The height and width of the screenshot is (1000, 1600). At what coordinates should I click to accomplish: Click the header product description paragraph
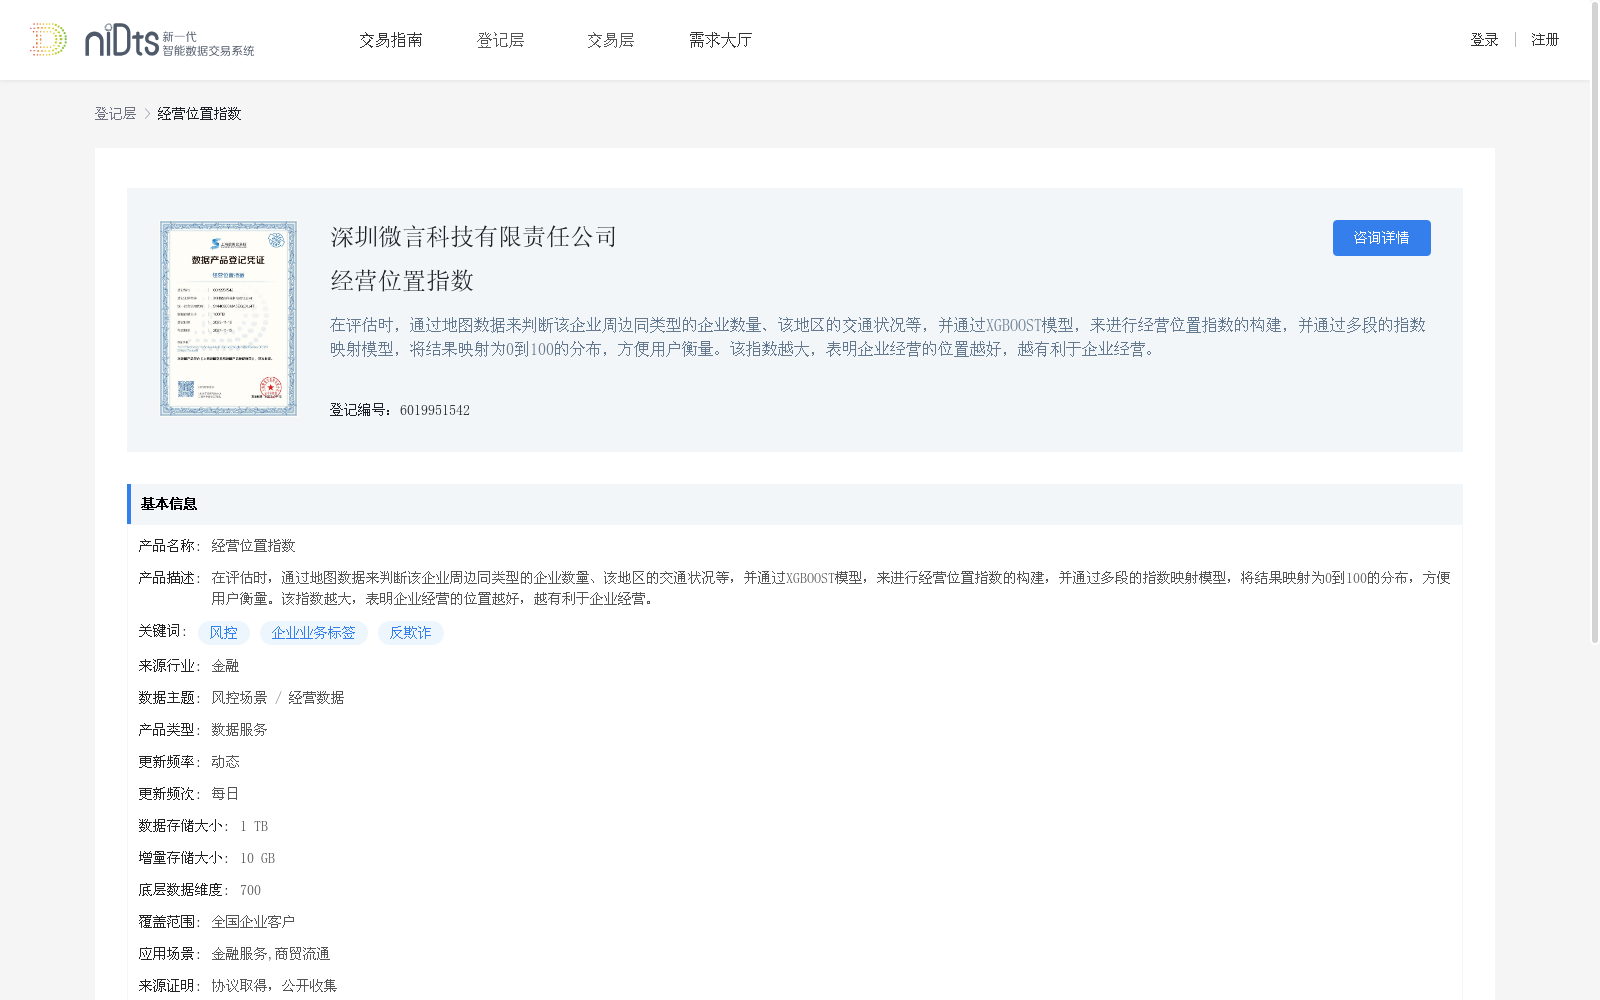878,337
